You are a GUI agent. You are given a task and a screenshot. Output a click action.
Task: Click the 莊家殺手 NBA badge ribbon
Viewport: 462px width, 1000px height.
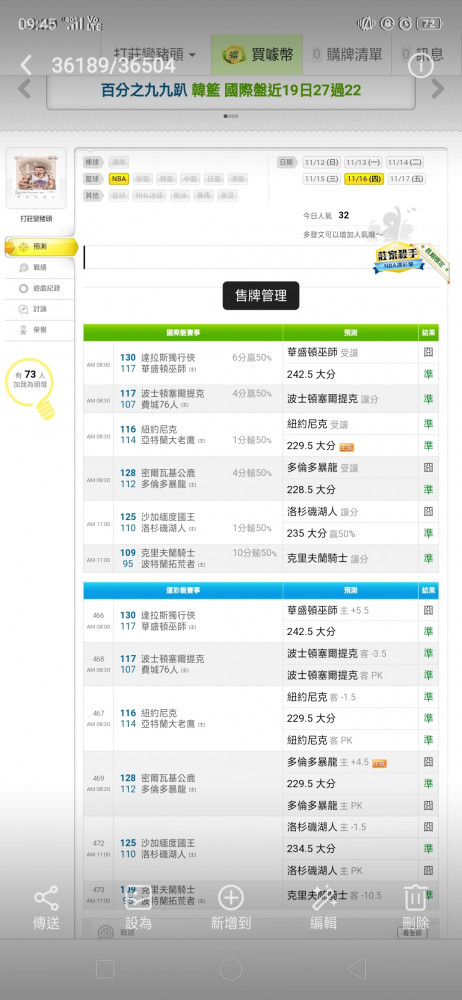pos(400,256)
